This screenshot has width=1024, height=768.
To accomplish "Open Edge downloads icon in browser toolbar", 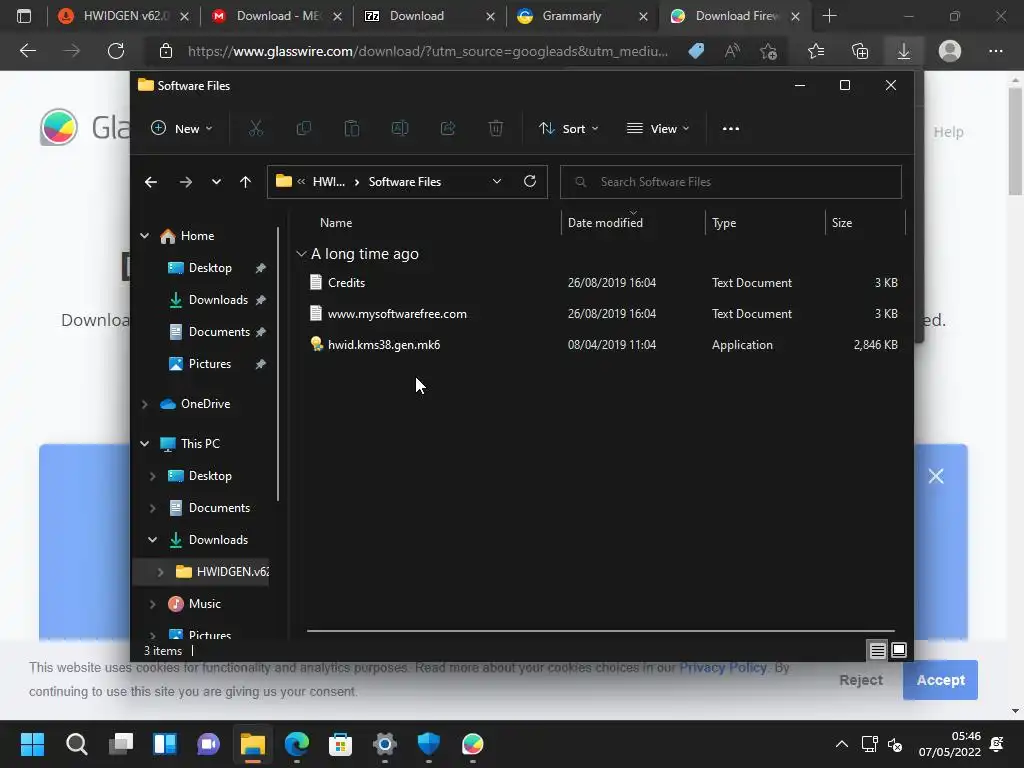I will [x=904, y=51].
